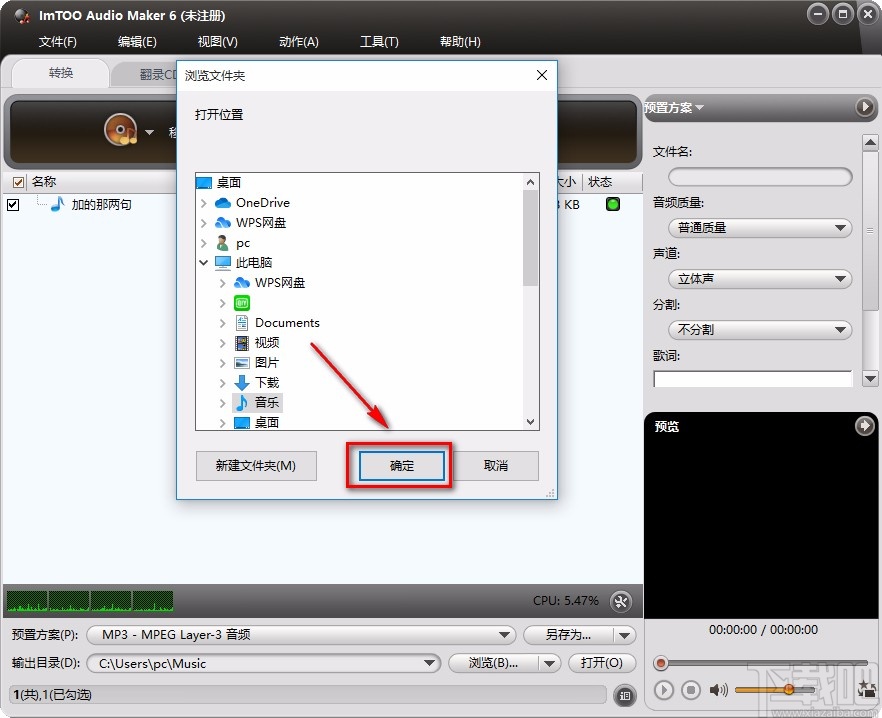Viewport: 882px width, 718px height.
Task: Click the Play button in preview panel
Action: pos(663,690)
